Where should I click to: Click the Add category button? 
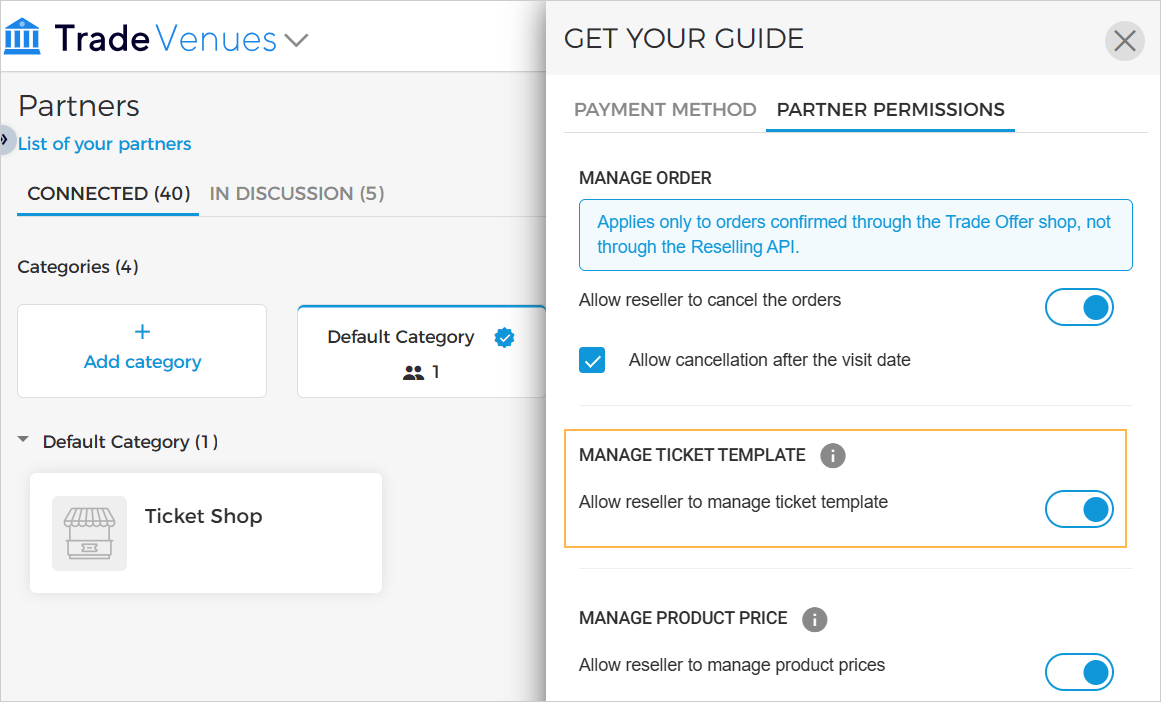(142, 351)
